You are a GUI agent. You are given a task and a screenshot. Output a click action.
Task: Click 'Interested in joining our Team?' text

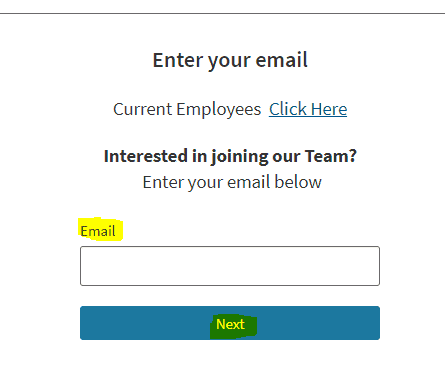(x=230, y=156)
